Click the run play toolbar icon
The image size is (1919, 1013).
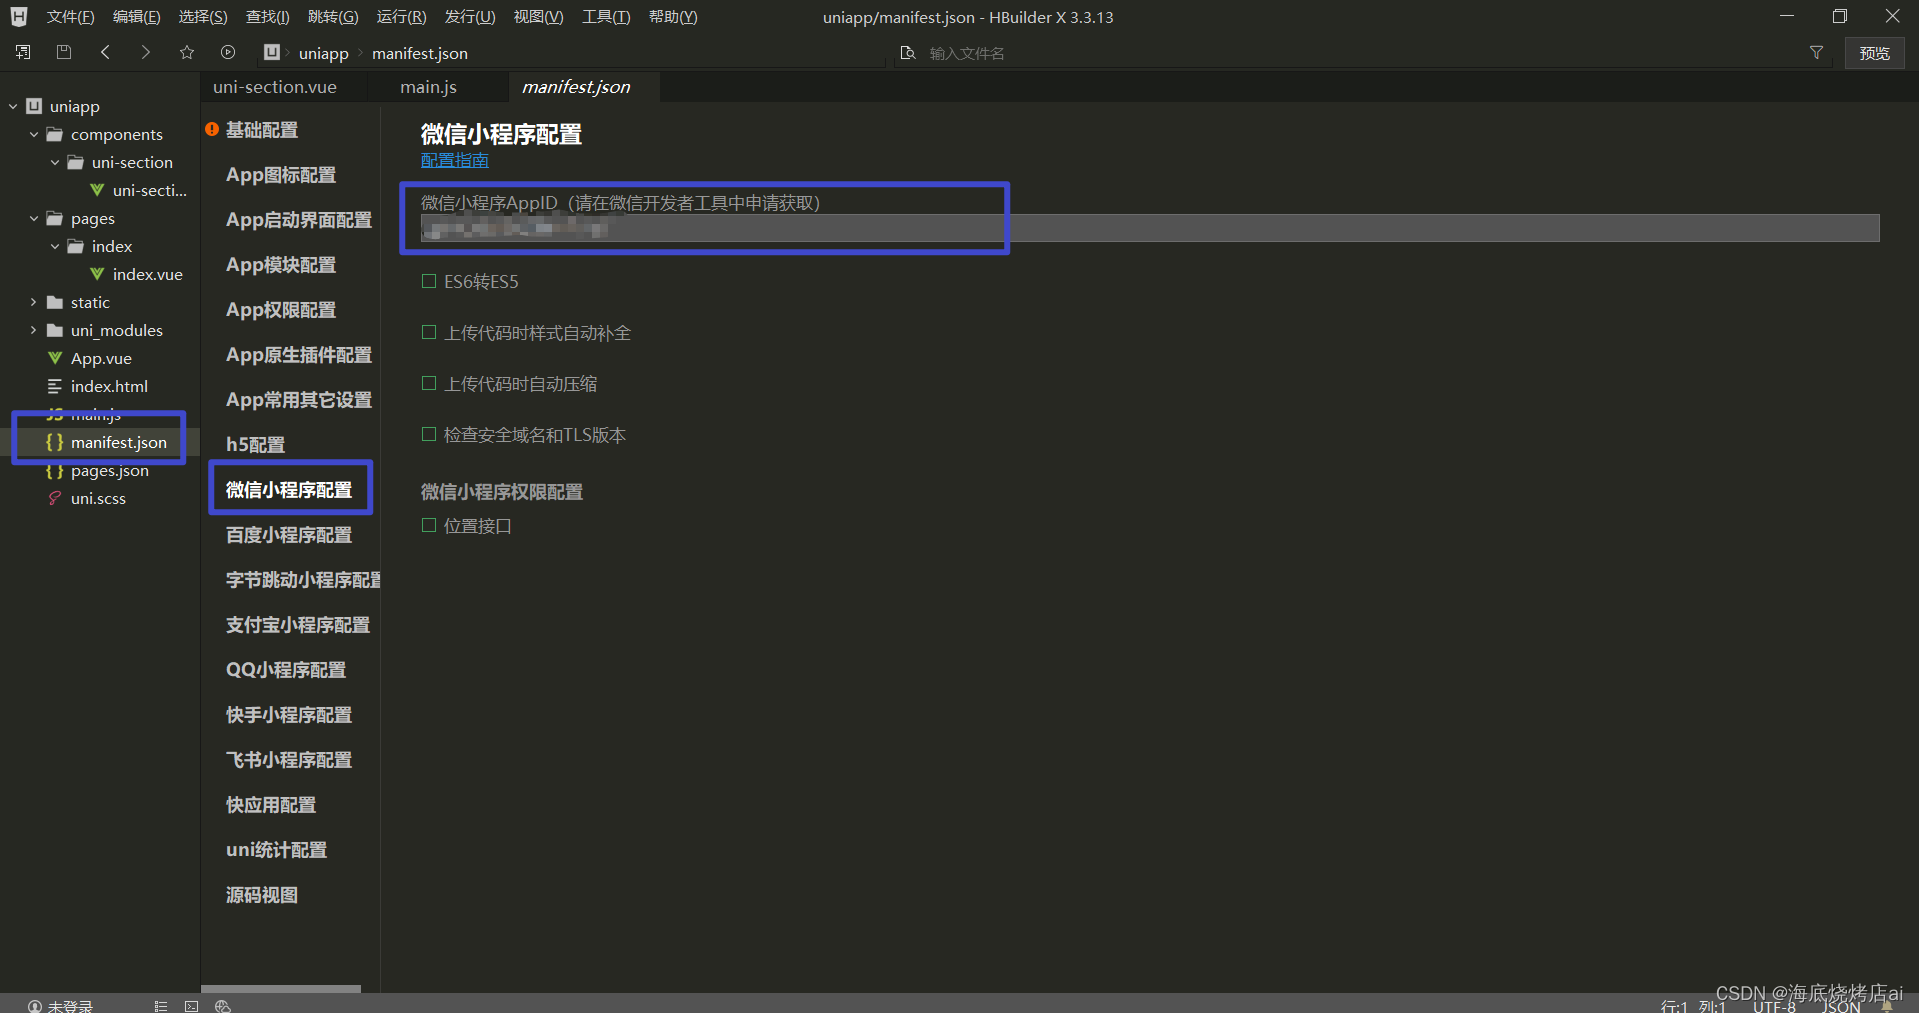[228, 52]
